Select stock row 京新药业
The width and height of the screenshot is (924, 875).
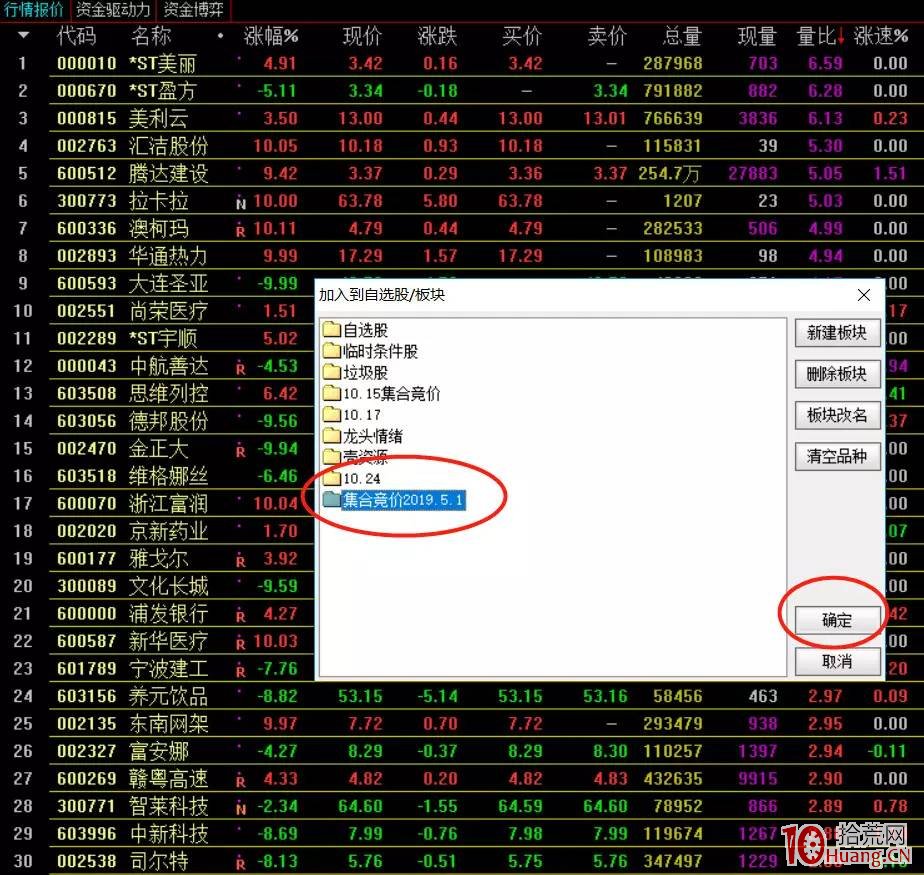coord(157,531)
